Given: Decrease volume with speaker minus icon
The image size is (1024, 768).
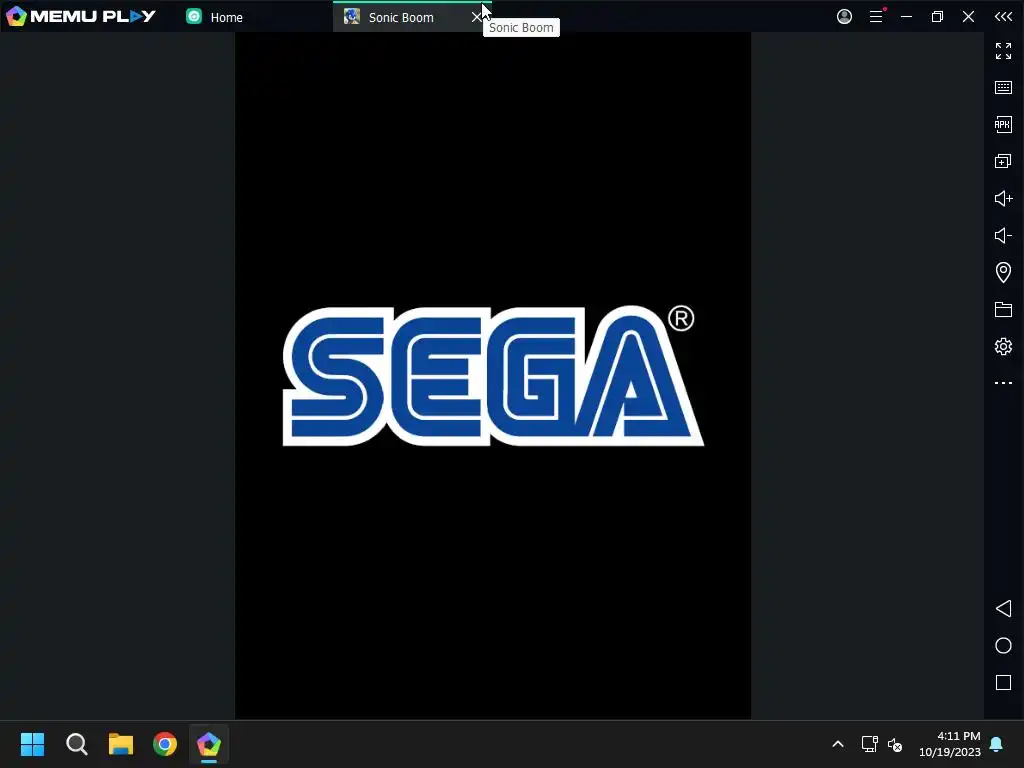Looking at the screenshot, I should (1003, 235).
